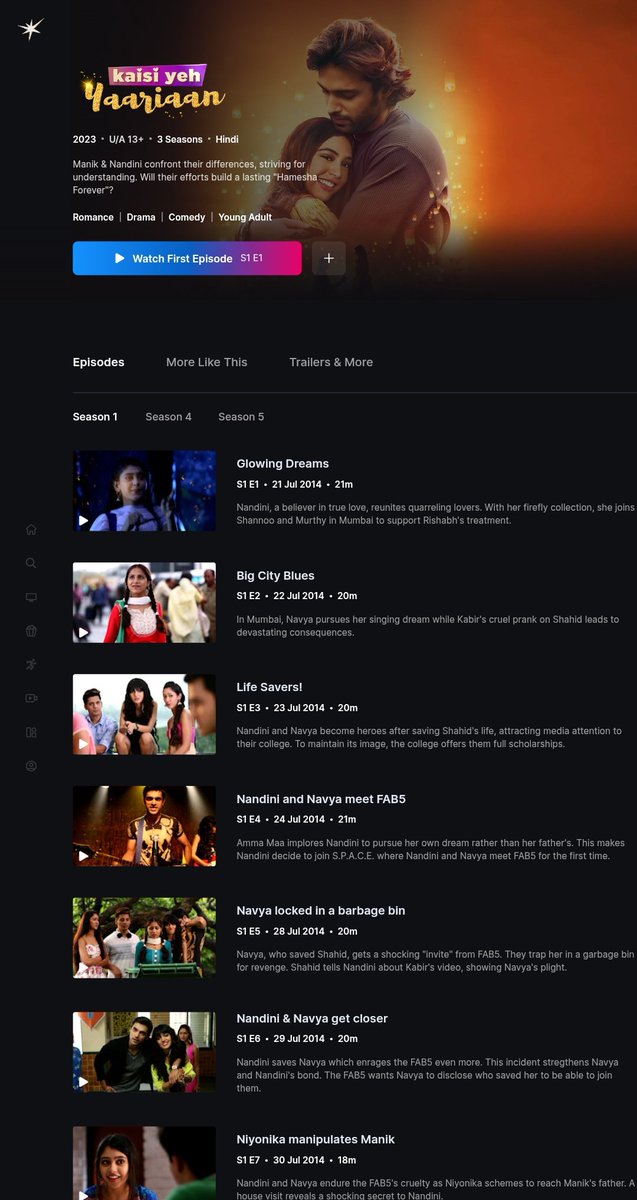
Task: Open Niyonika manipulates Manik thumbnail
Action: 144,1163
